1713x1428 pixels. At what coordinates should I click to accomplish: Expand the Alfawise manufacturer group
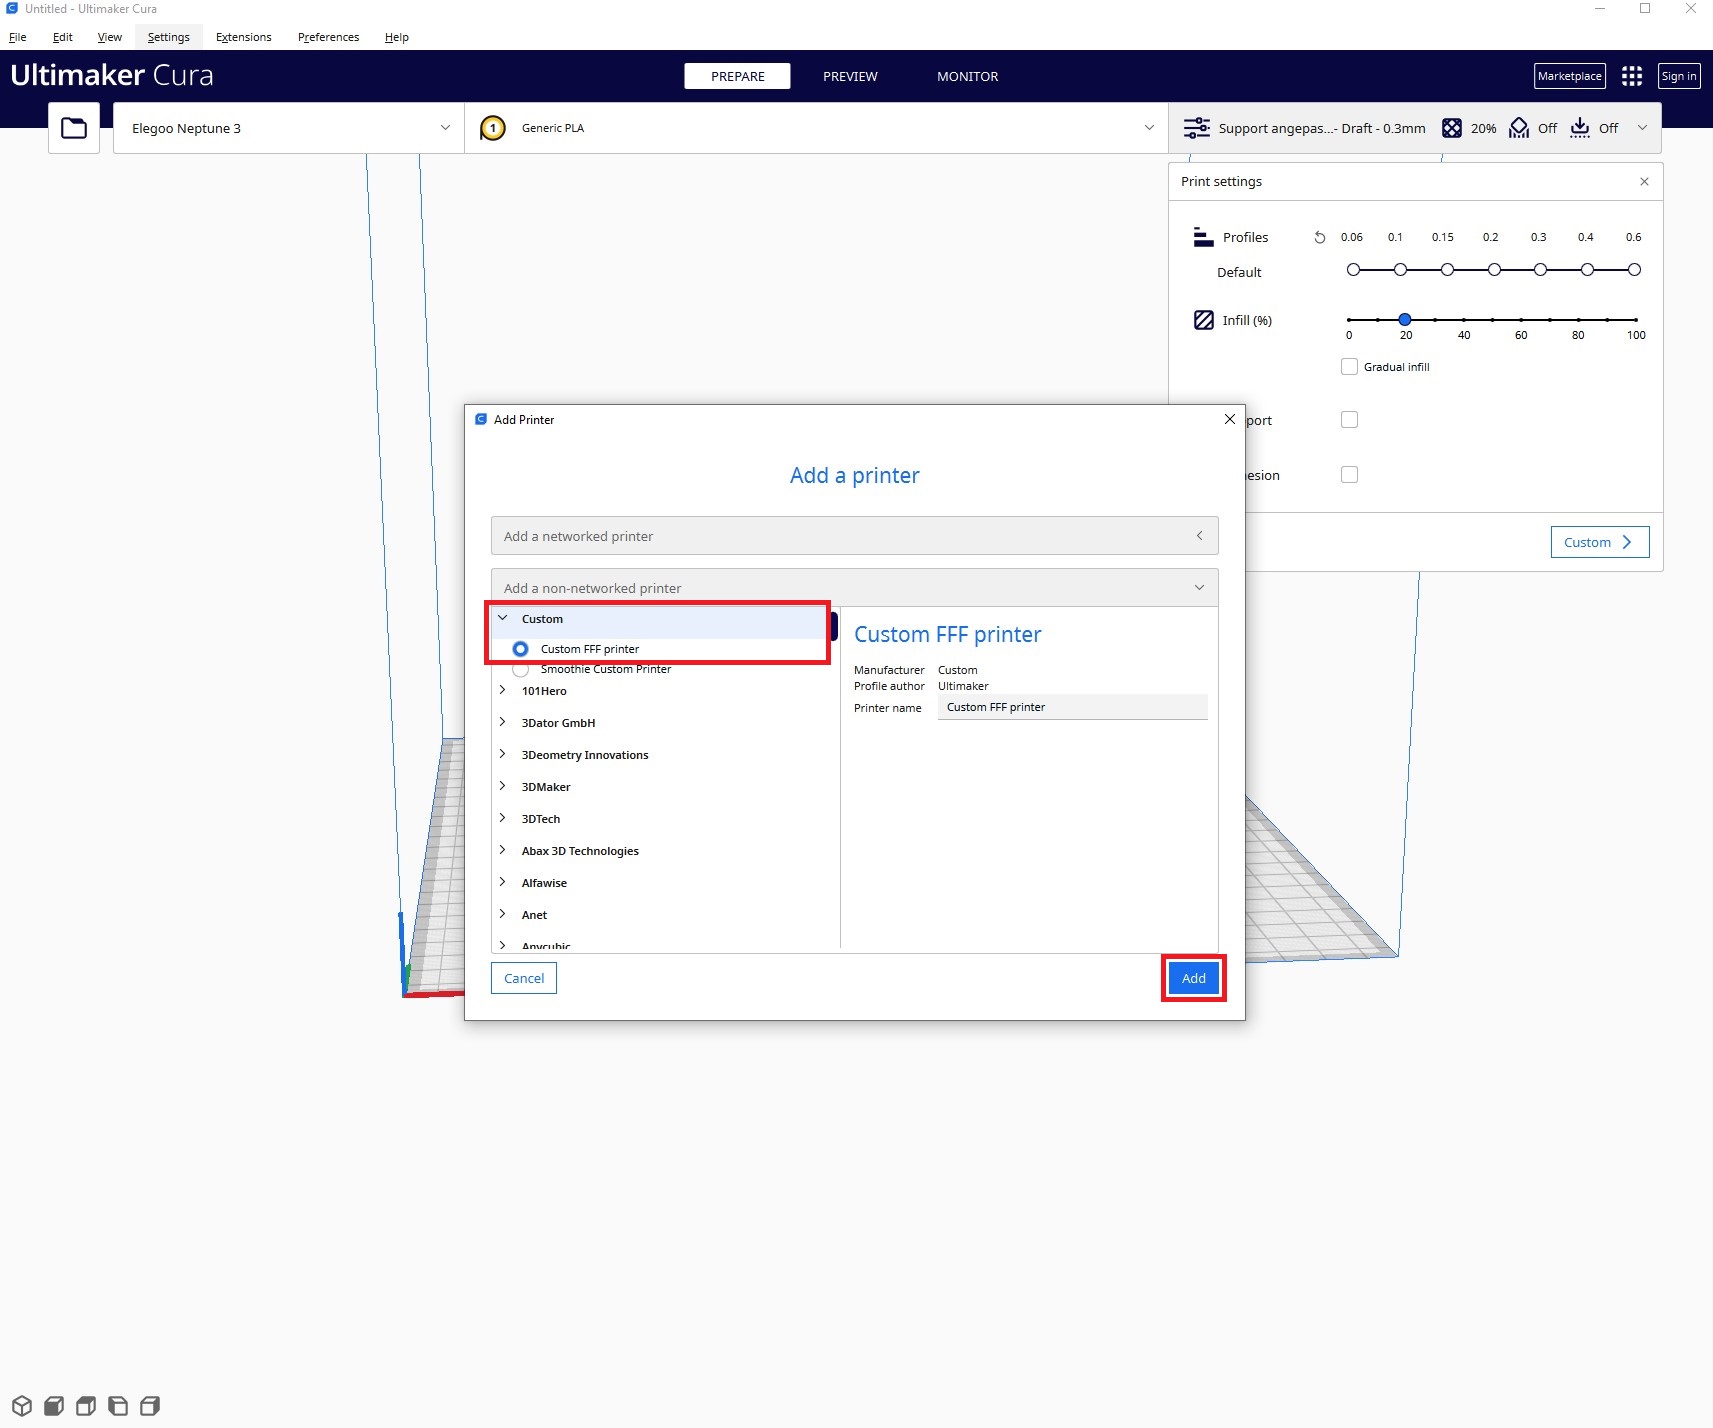pos(502,882)
